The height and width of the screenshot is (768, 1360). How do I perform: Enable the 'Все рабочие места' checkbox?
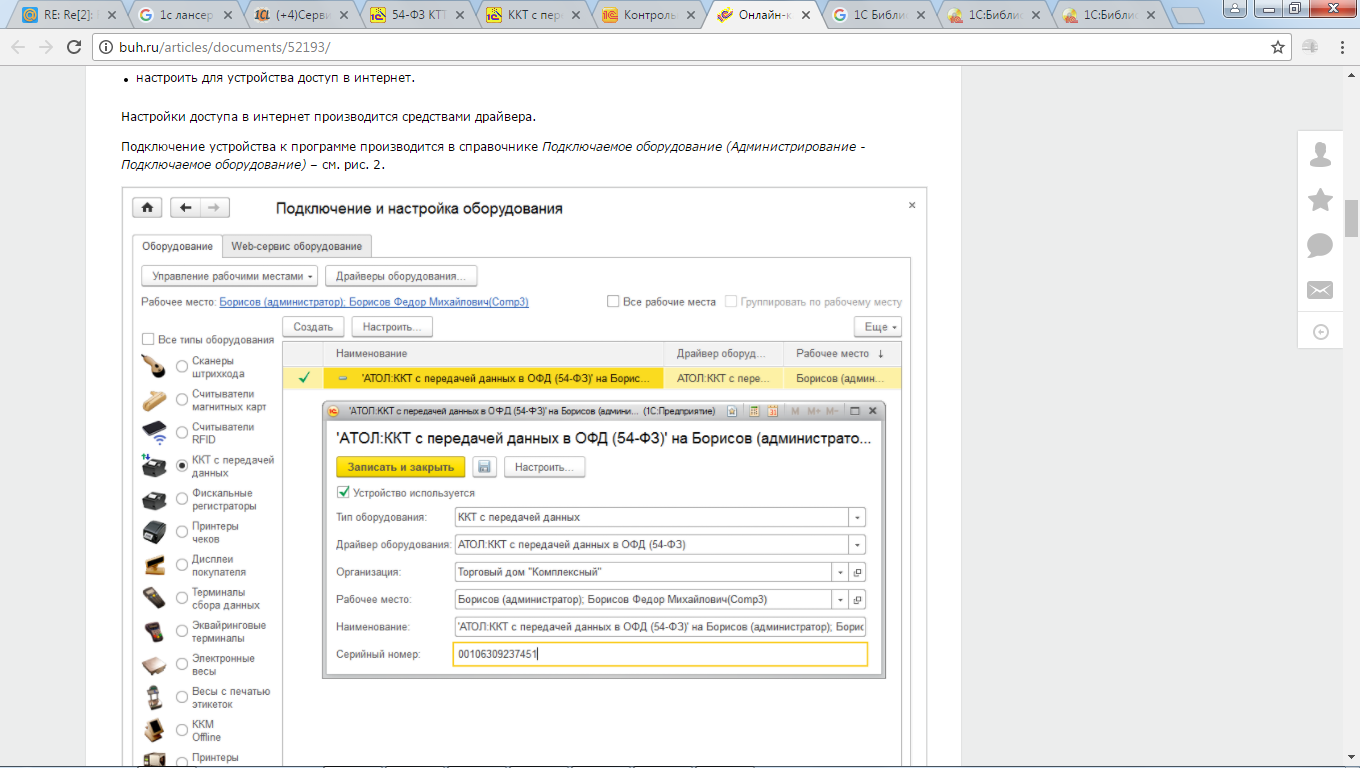pos(614,302)
